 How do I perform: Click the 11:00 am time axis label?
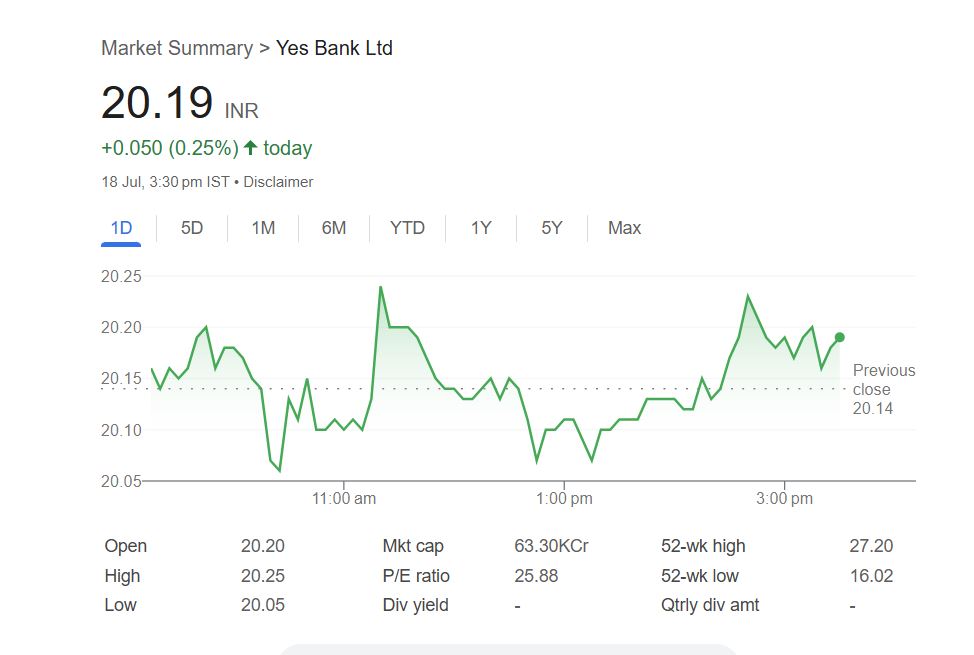pos(344,498)
